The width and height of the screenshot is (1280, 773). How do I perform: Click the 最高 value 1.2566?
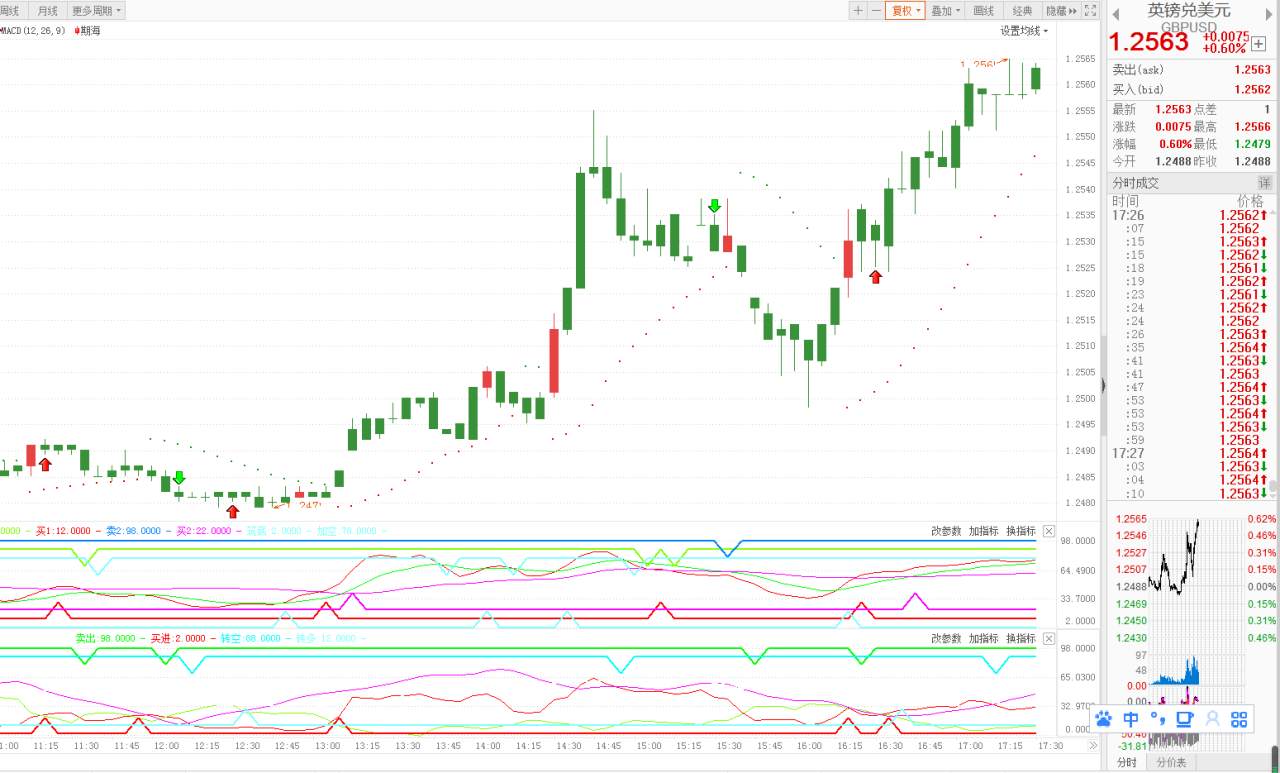pos(1252,127)
